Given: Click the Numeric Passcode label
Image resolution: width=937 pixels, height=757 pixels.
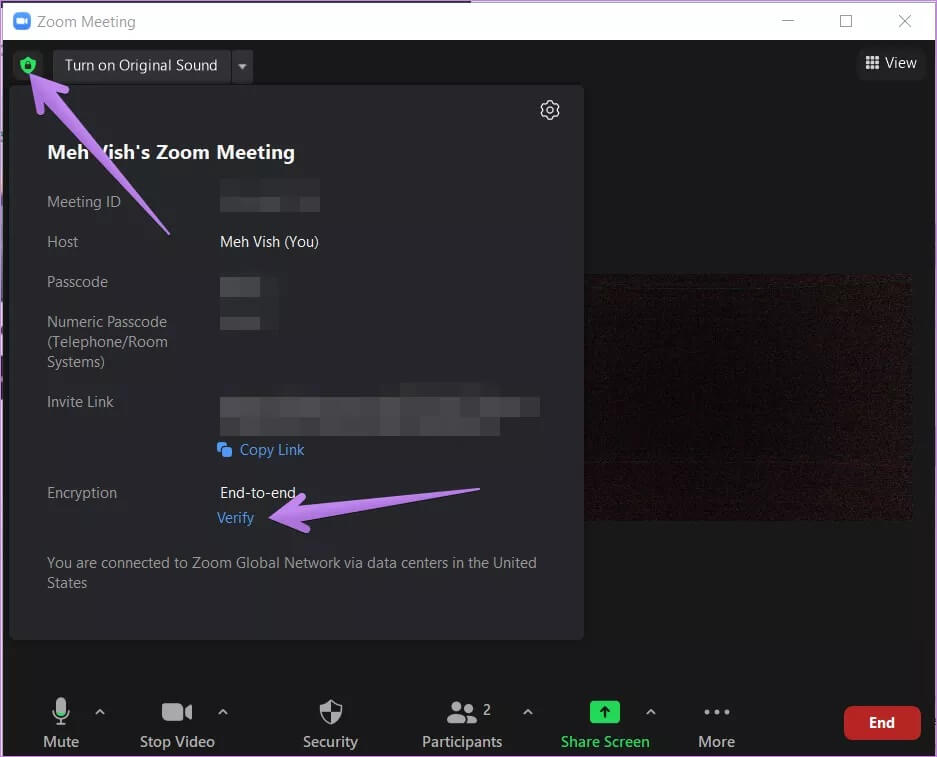Looking at the screenshot, I should tap(108, 342).
